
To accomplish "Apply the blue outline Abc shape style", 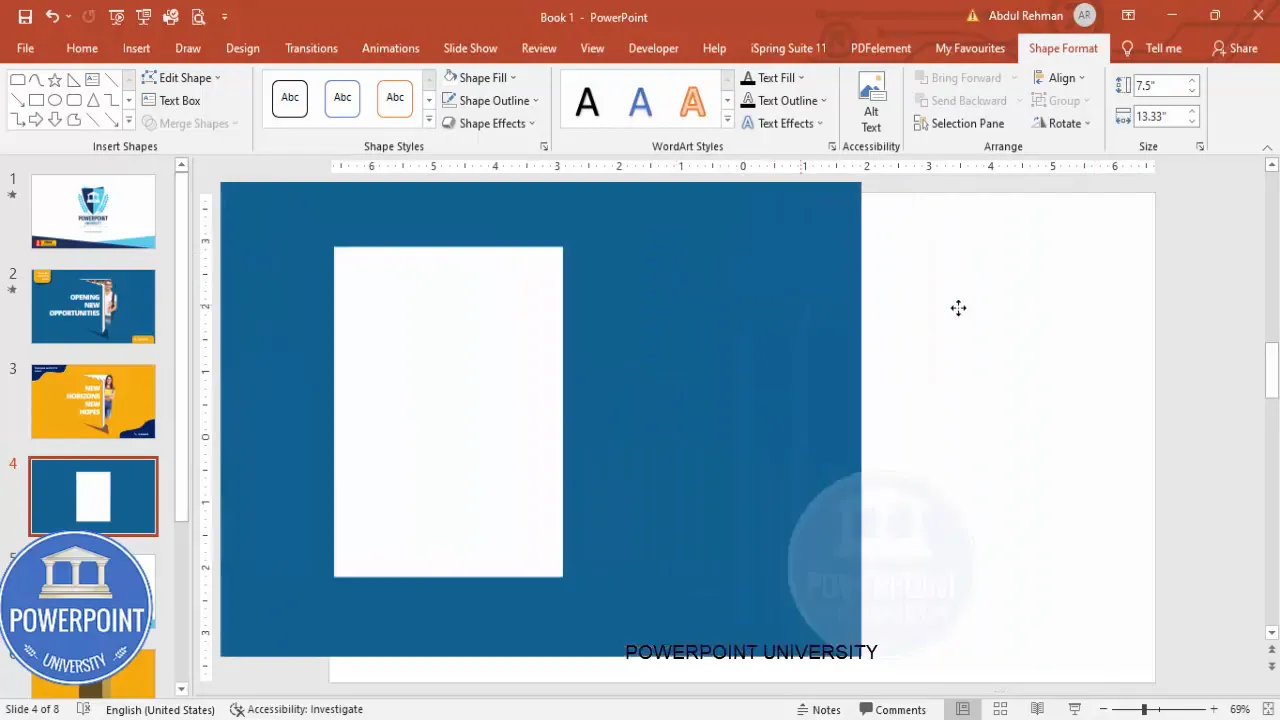I will click(342, 98).
